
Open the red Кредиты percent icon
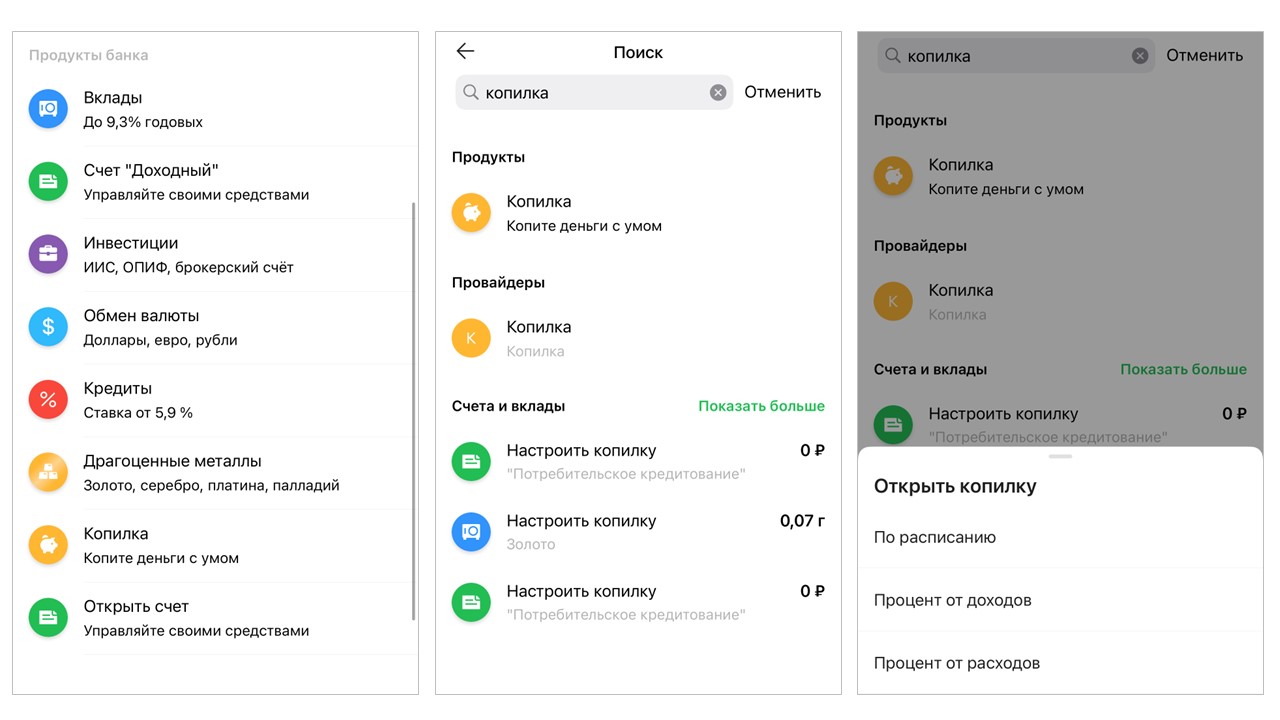coord(48,399)
